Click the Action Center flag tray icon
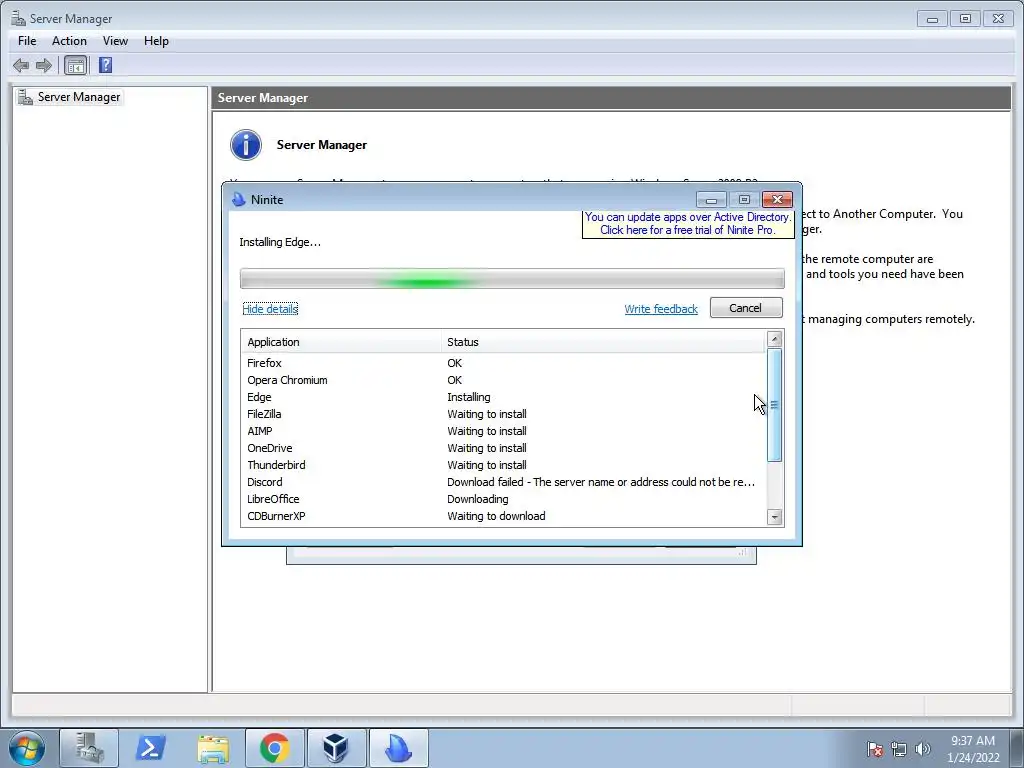 875,749
